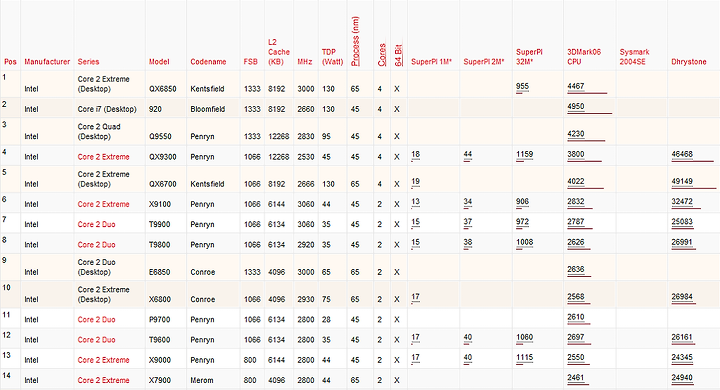This screenshot has width=720, height=390.
Task: Select series cell Core 2 Quad (Desktop)
Action: point(99,131)
